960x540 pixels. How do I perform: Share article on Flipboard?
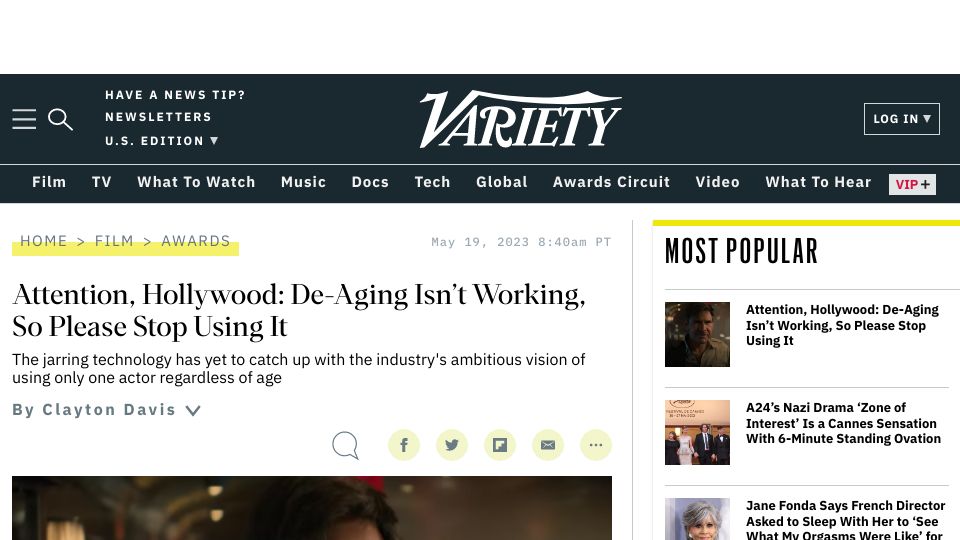click(500, 445)
